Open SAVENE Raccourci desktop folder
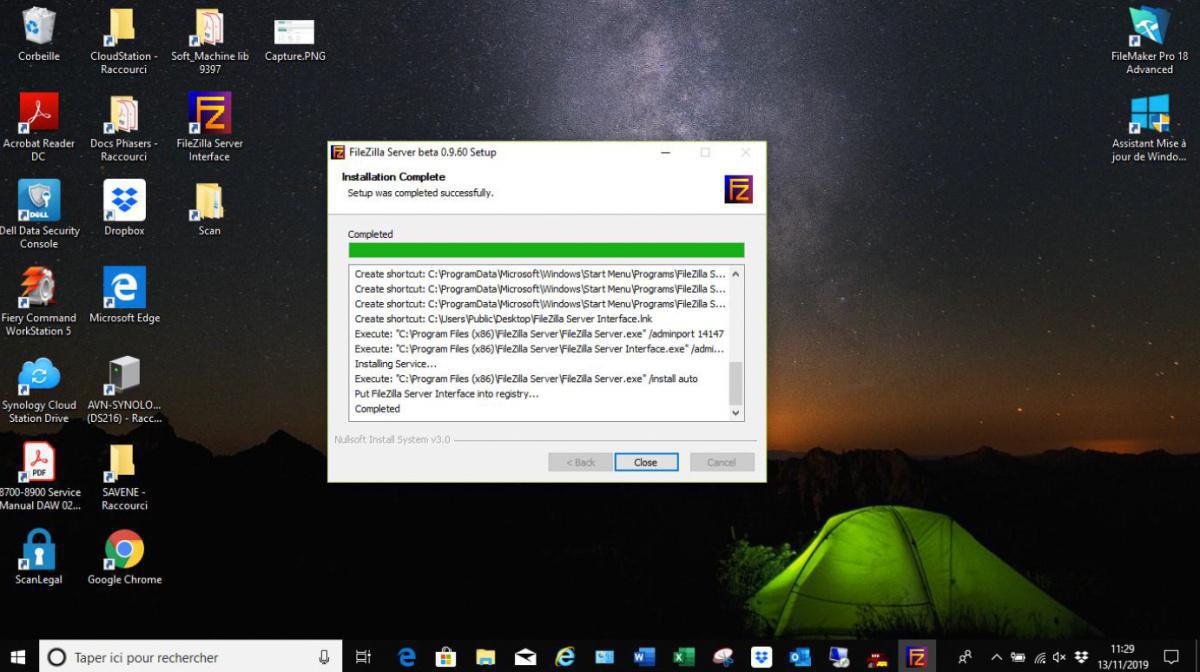Viewport: 1200px width, 672px height. coord(124,476)
